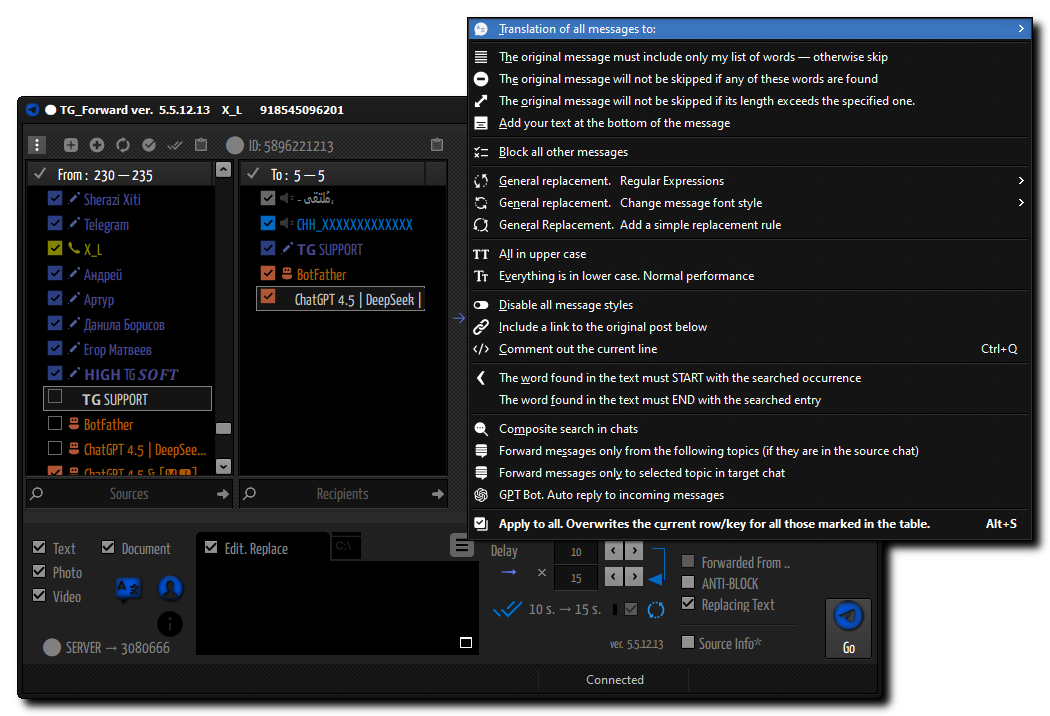Choose Include a link to original post

click(749, 327)
